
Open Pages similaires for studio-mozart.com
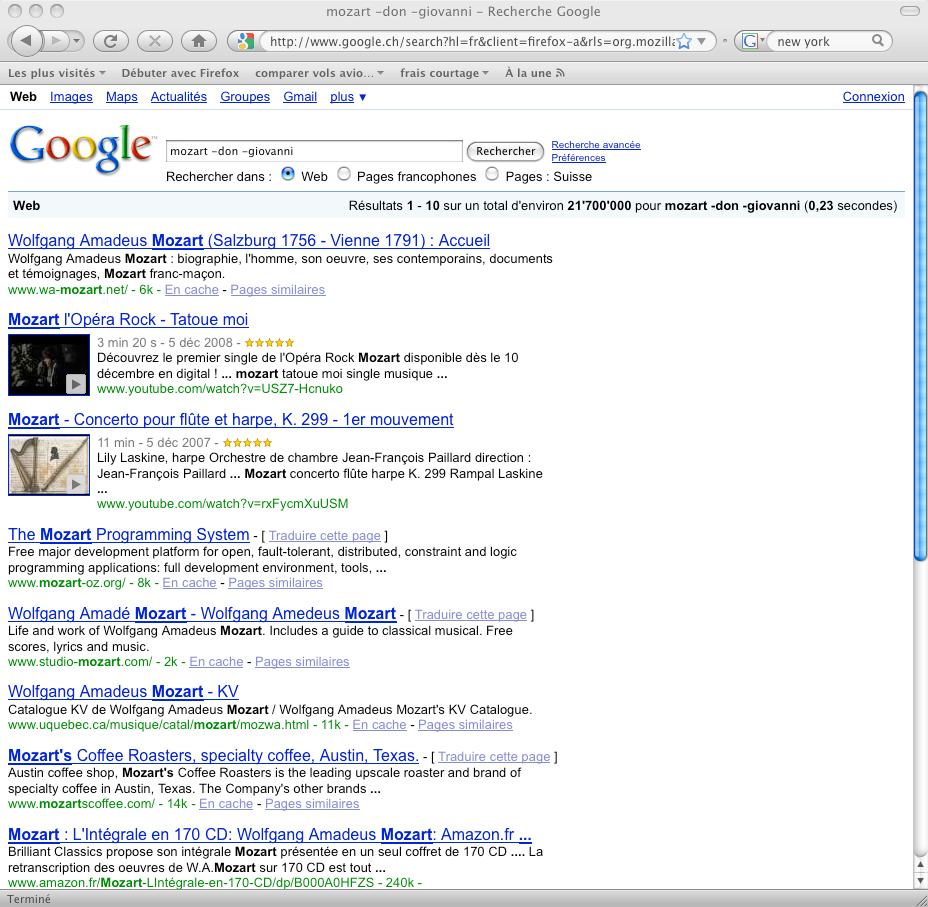(x=302, y=661)
